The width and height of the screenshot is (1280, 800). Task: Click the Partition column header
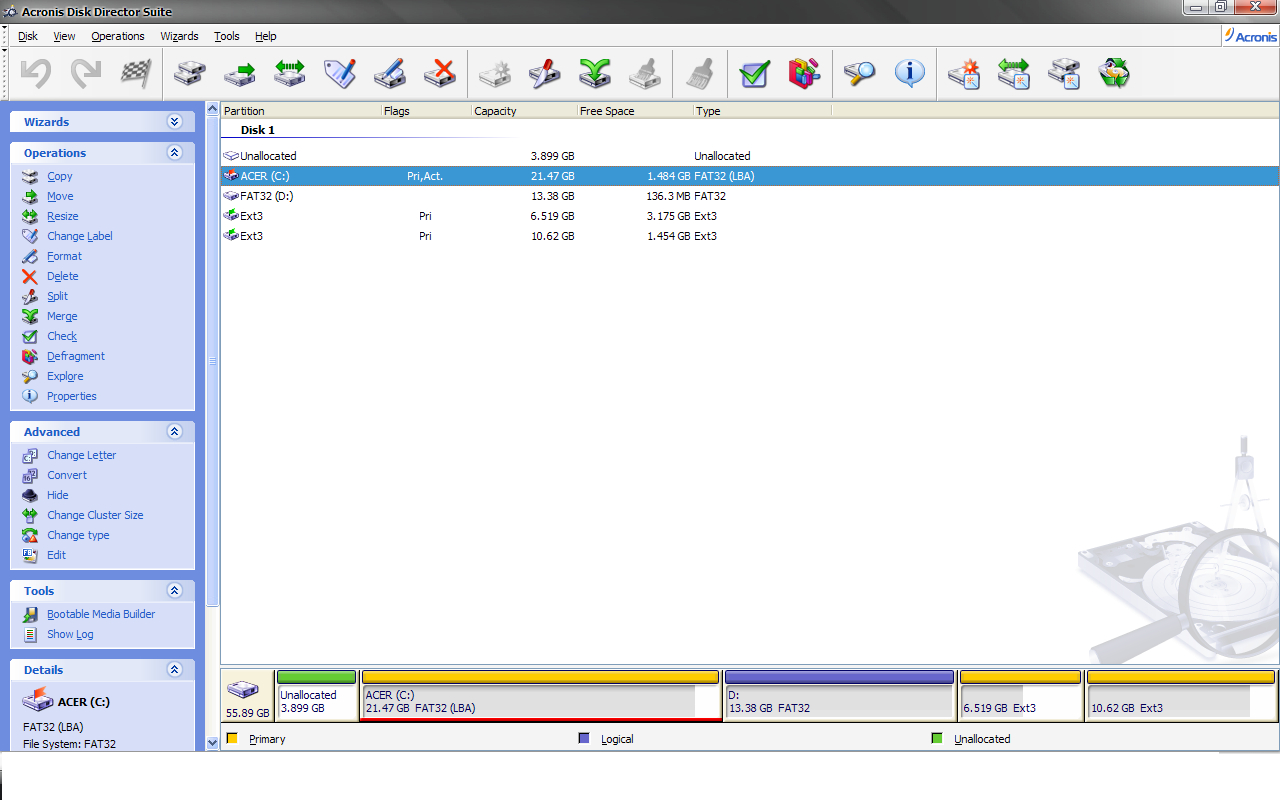pos(301,111)
